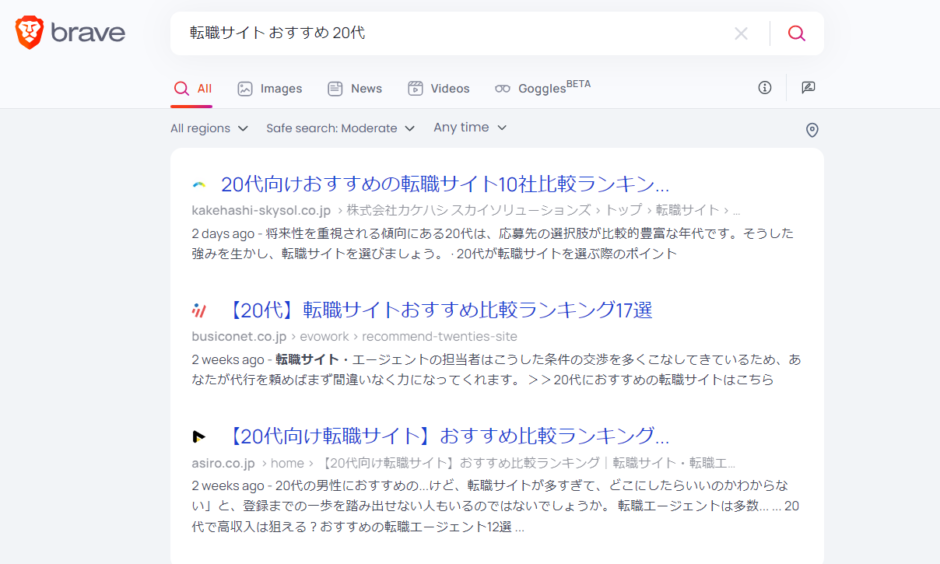Click the location pin icon
The height and width of the screenshot is (564, 940).
click(812, 129)
